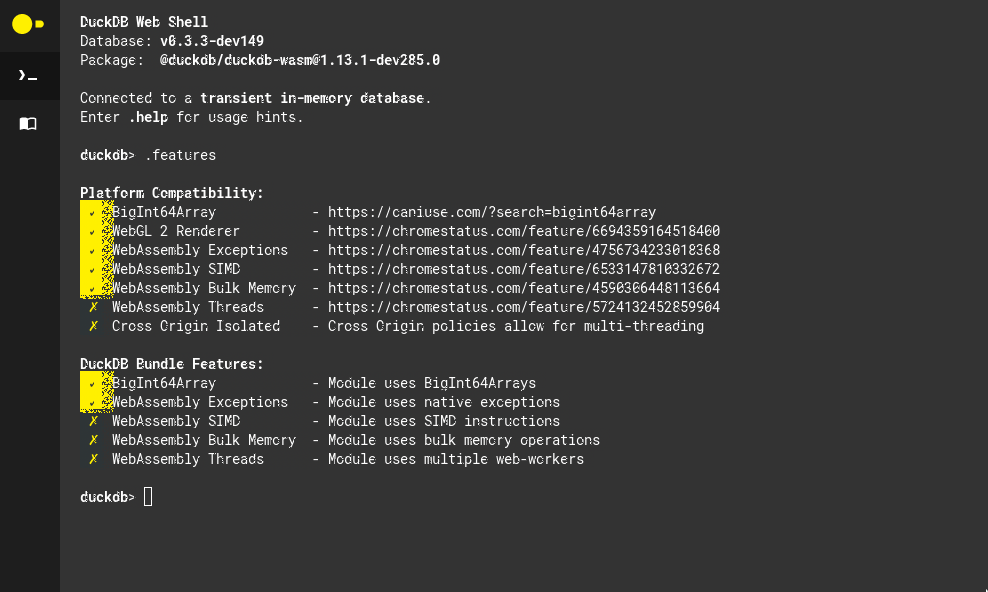Click the yellow duck logo's beak shape
The image size is (988, 592).
pyautogui.click(x=39, y=24)
